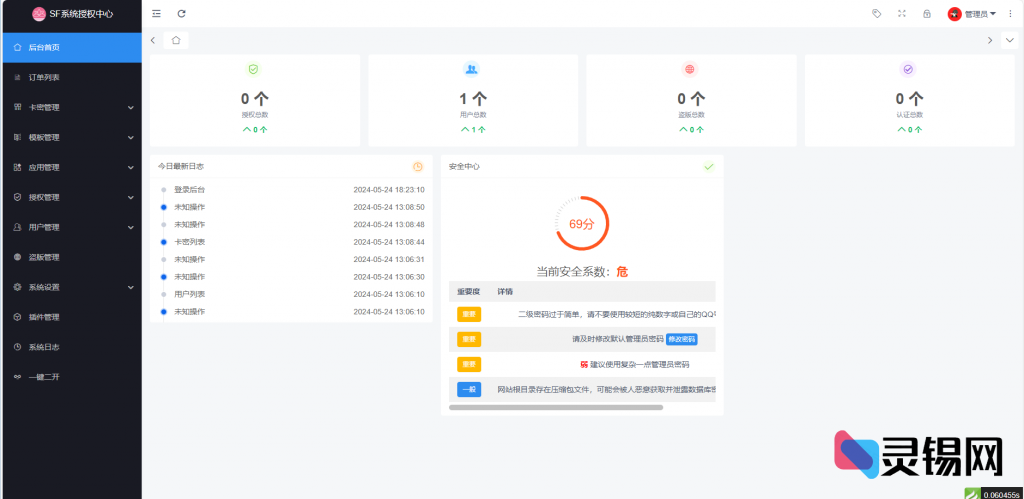Open the 管理员 account dropdown
The image size is (1024, 499).
click(x=973, y=14)
